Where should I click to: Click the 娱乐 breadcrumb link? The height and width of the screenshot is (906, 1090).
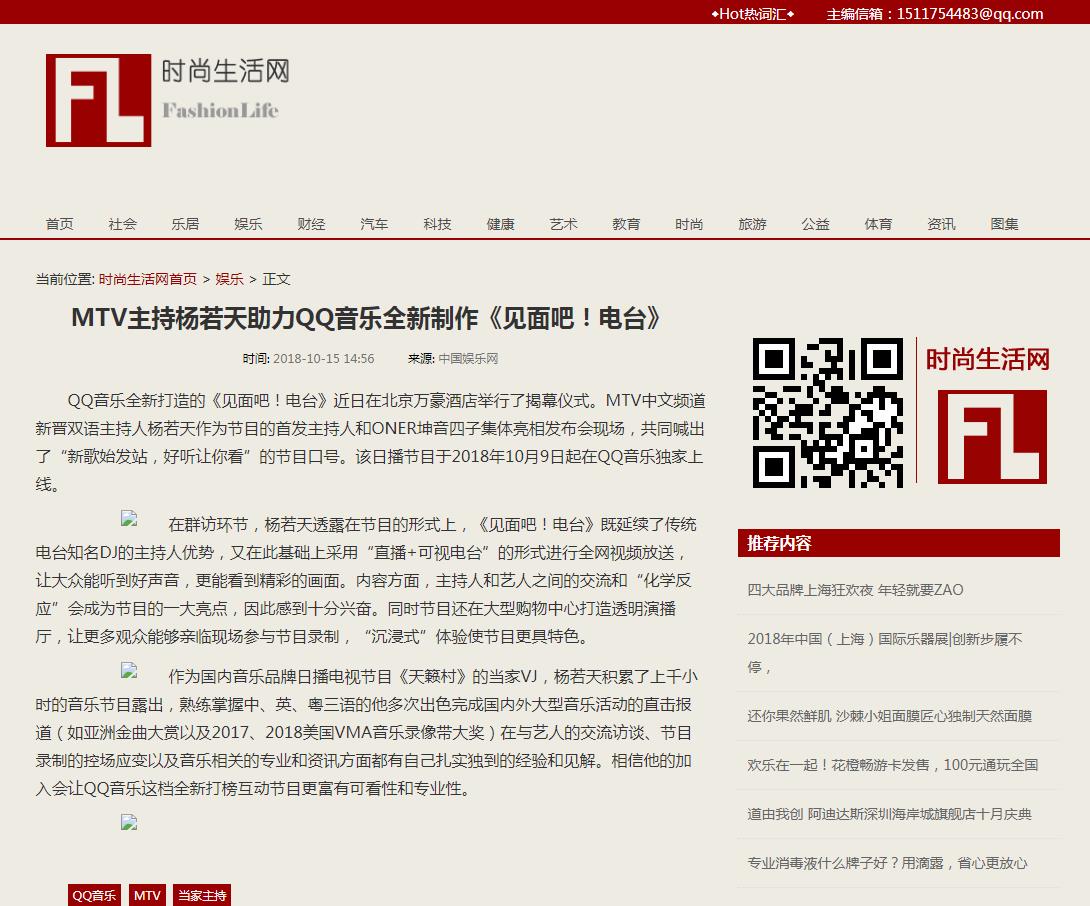[x=229, y=279]
